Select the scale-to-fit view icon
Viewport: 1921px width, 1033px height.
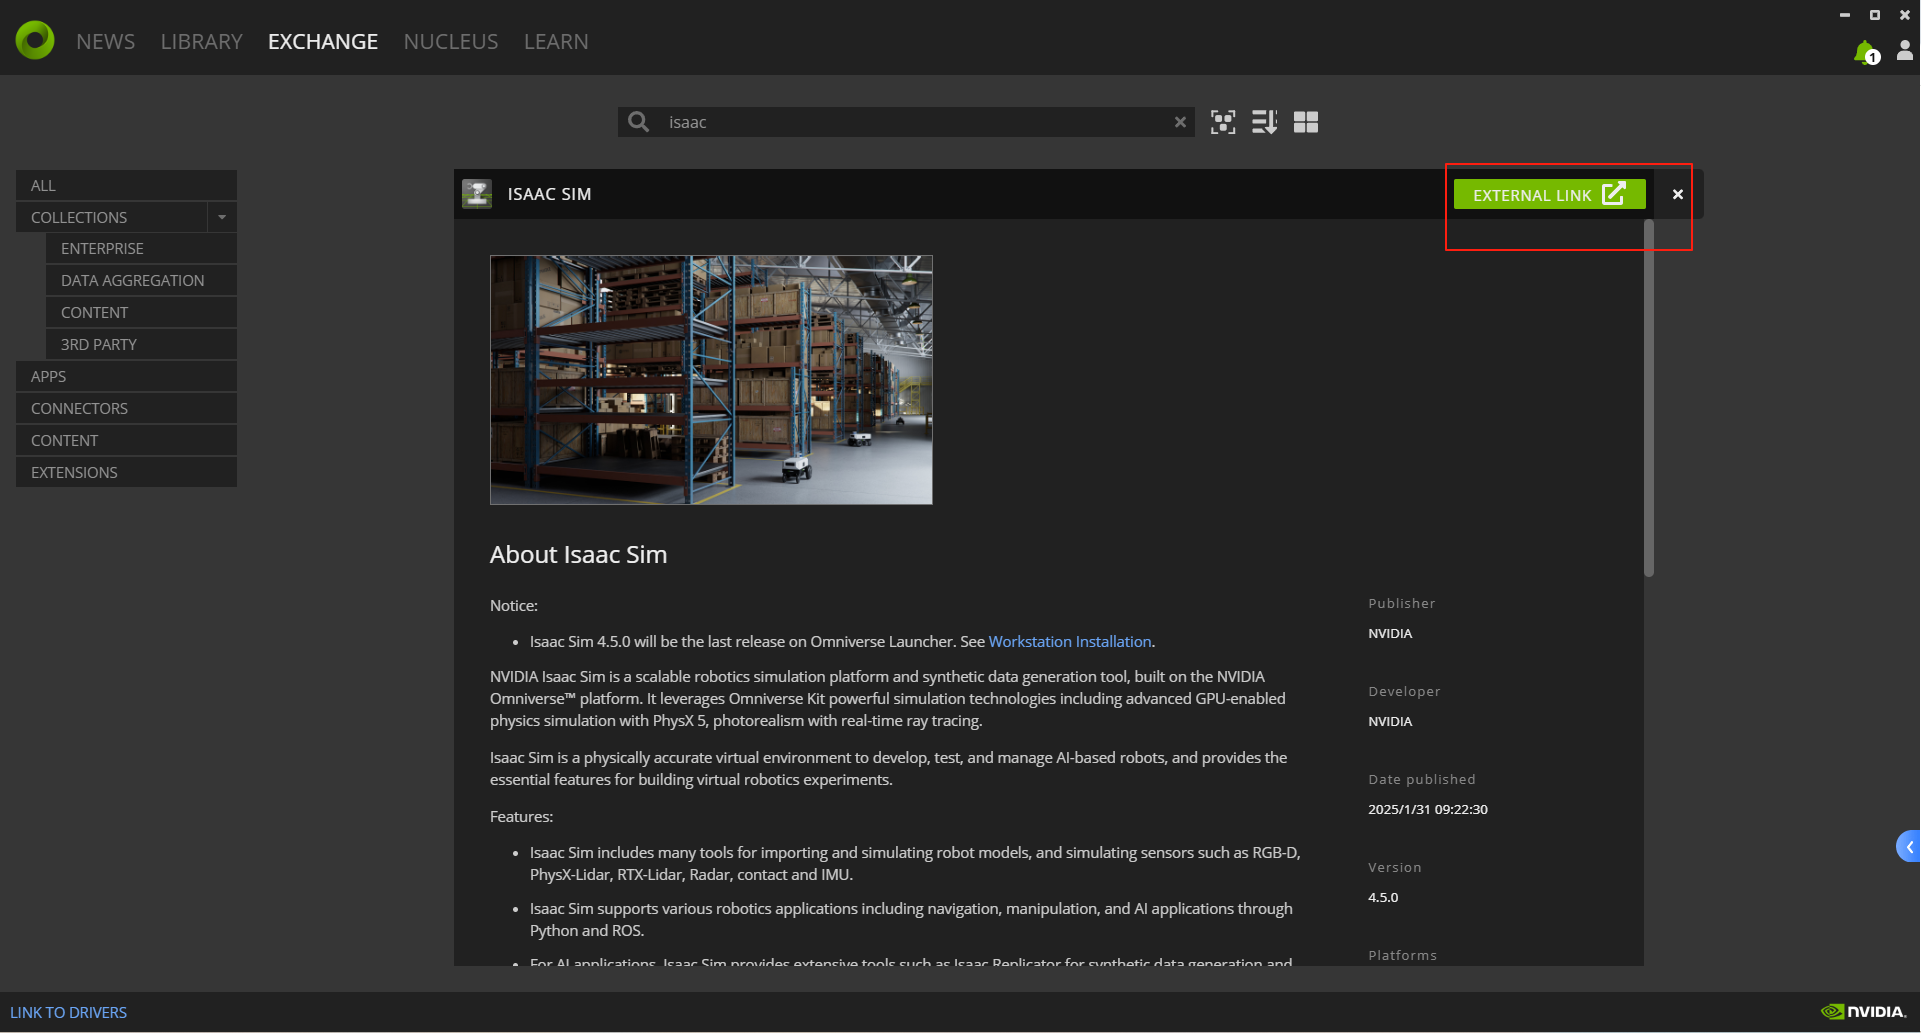click(1223, 121)
